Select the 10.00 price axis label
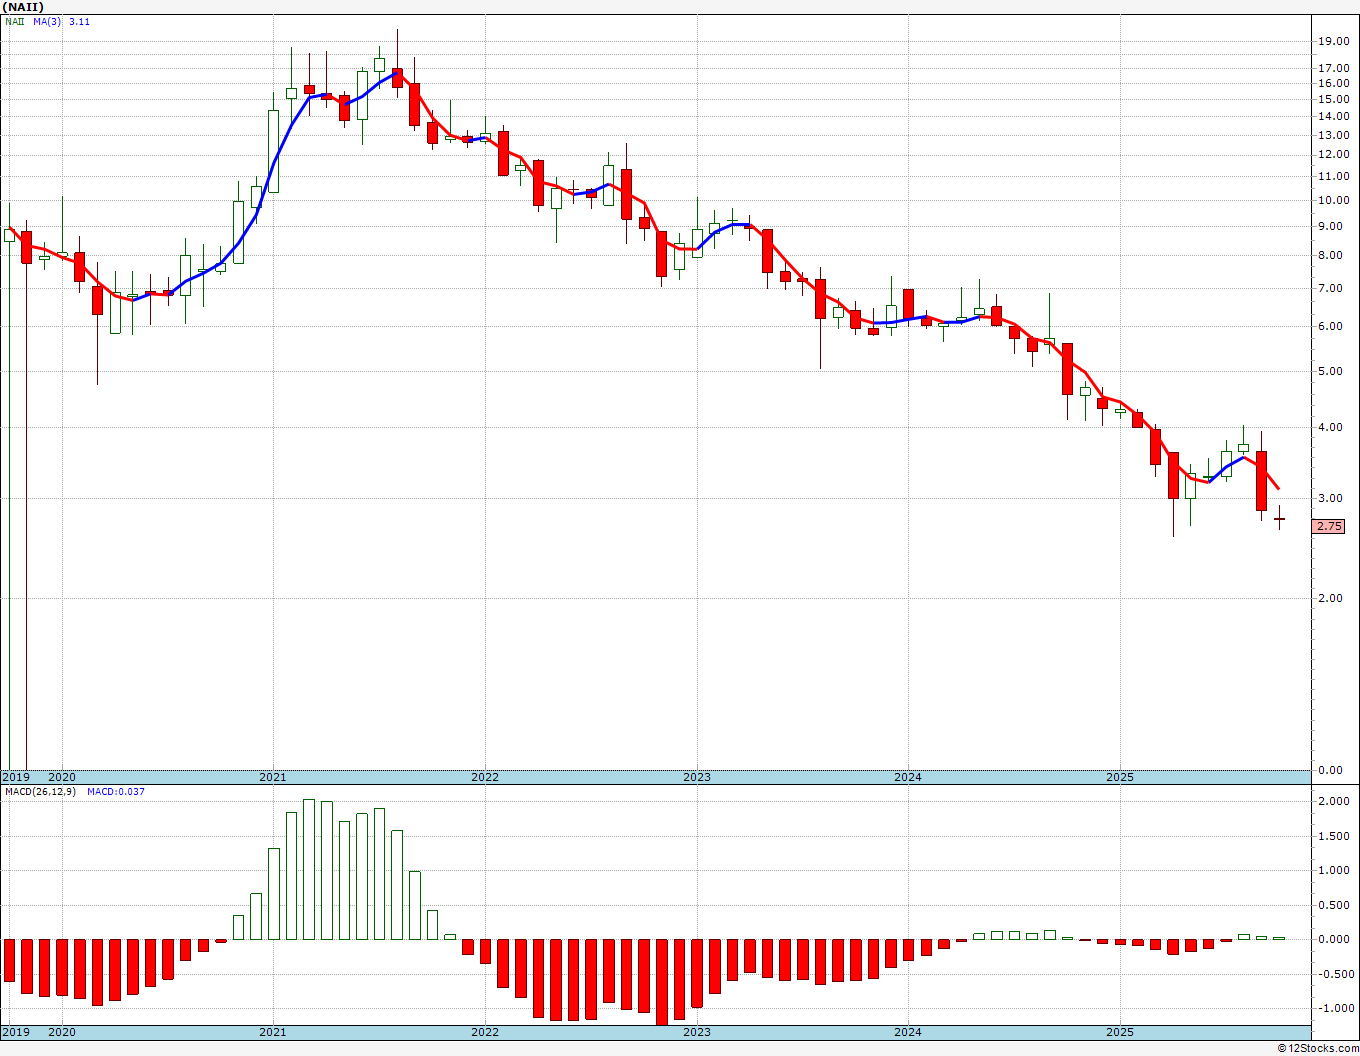 (x=1333, y=200)
